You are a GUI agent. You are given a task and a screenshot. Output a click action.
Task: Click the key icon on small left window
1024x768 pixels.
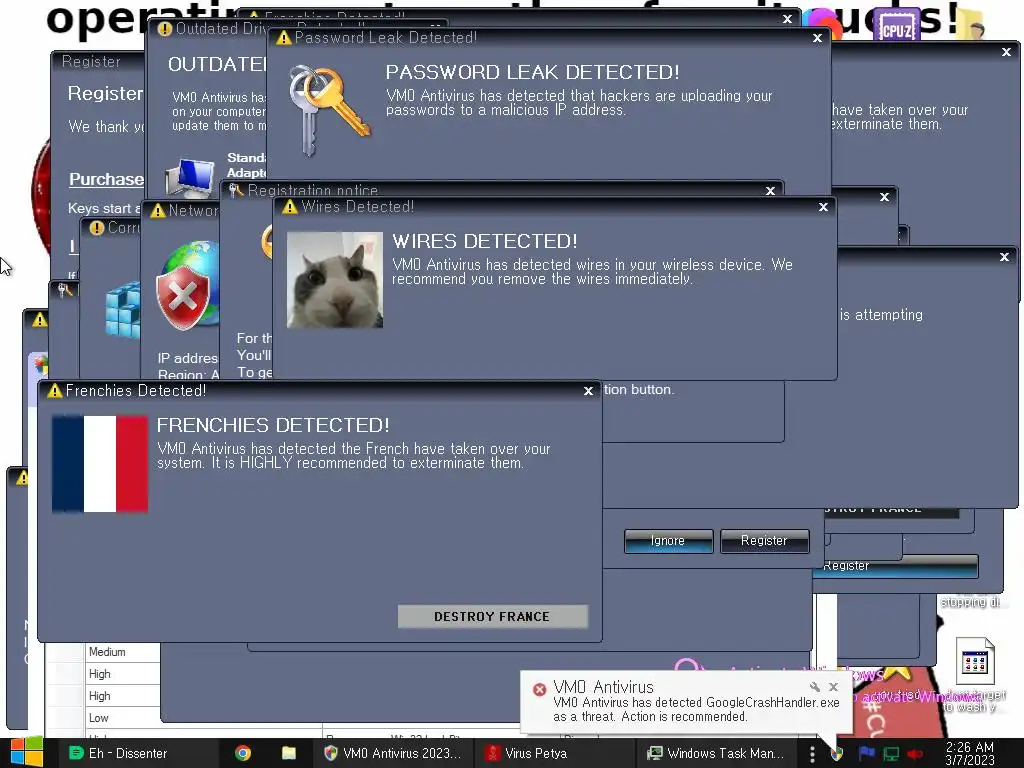tap(65, 290)
